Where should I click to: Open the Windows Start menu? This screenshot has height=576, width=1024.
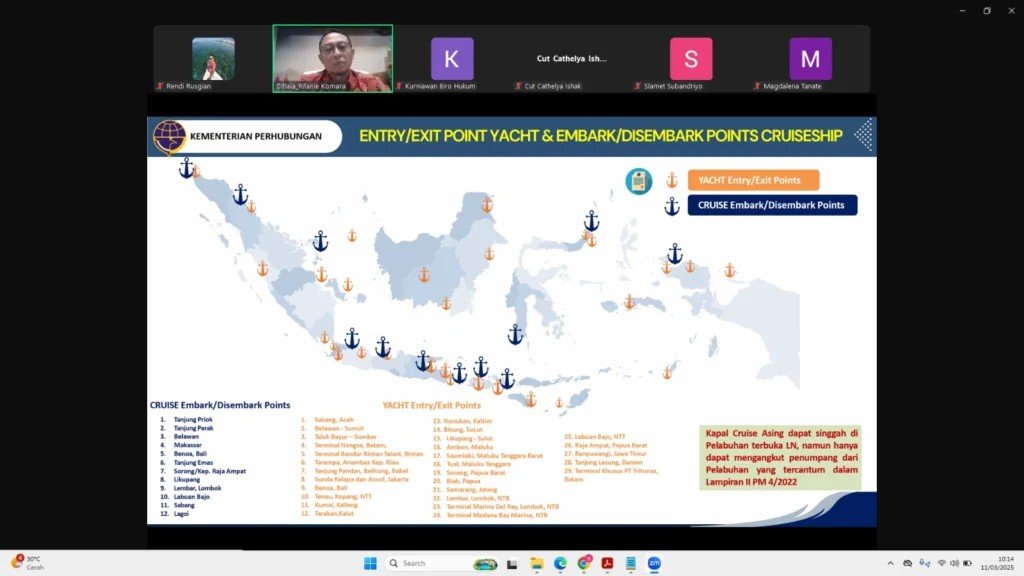click(x=368, y=563)
